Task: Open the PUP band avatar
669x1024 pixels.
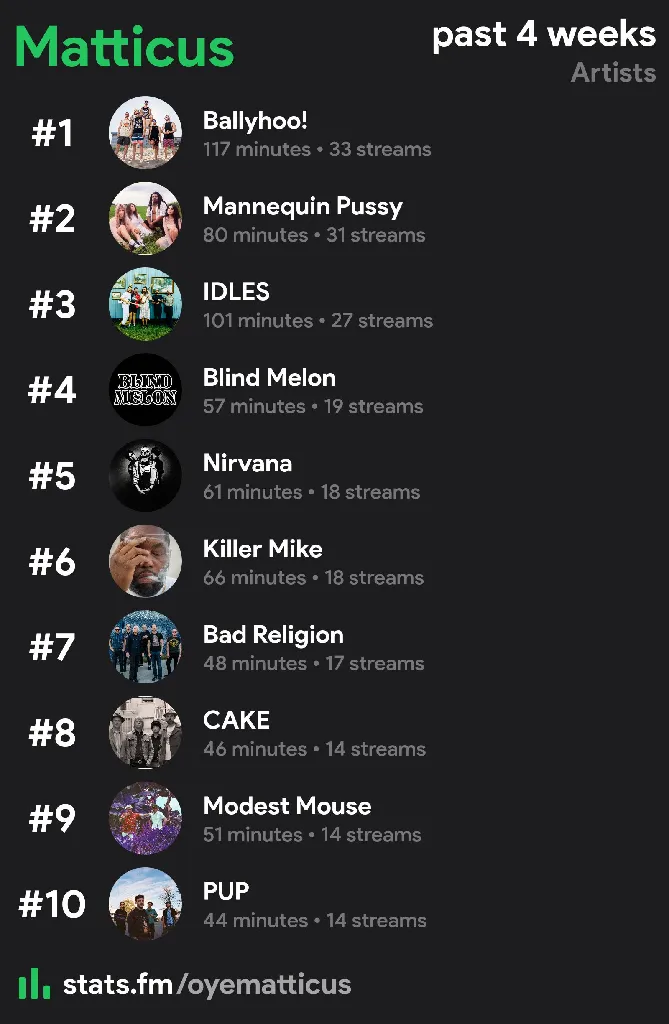Action: pos(145,904)
